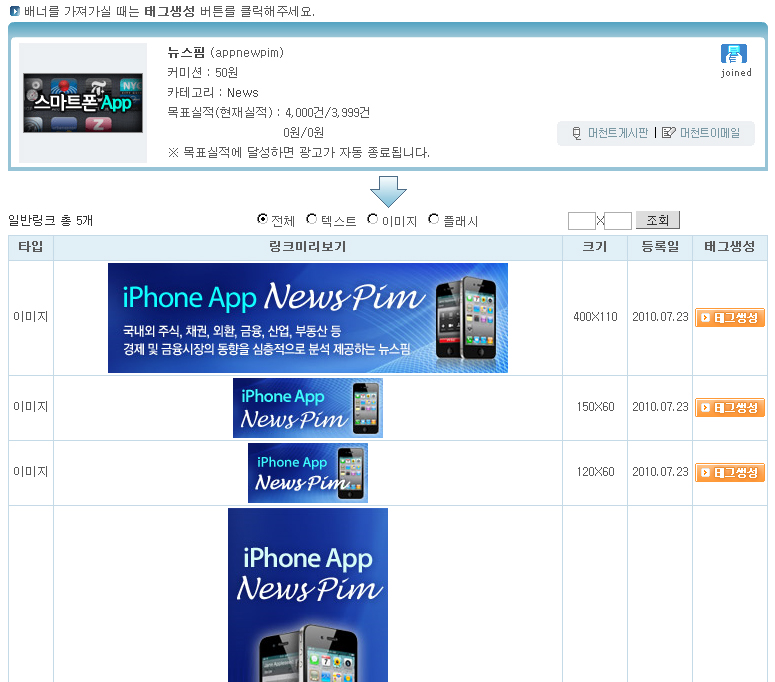Select the 플래시 radio button
The image size is (775, 682).
pyautogui.click(x=433, y=218)
